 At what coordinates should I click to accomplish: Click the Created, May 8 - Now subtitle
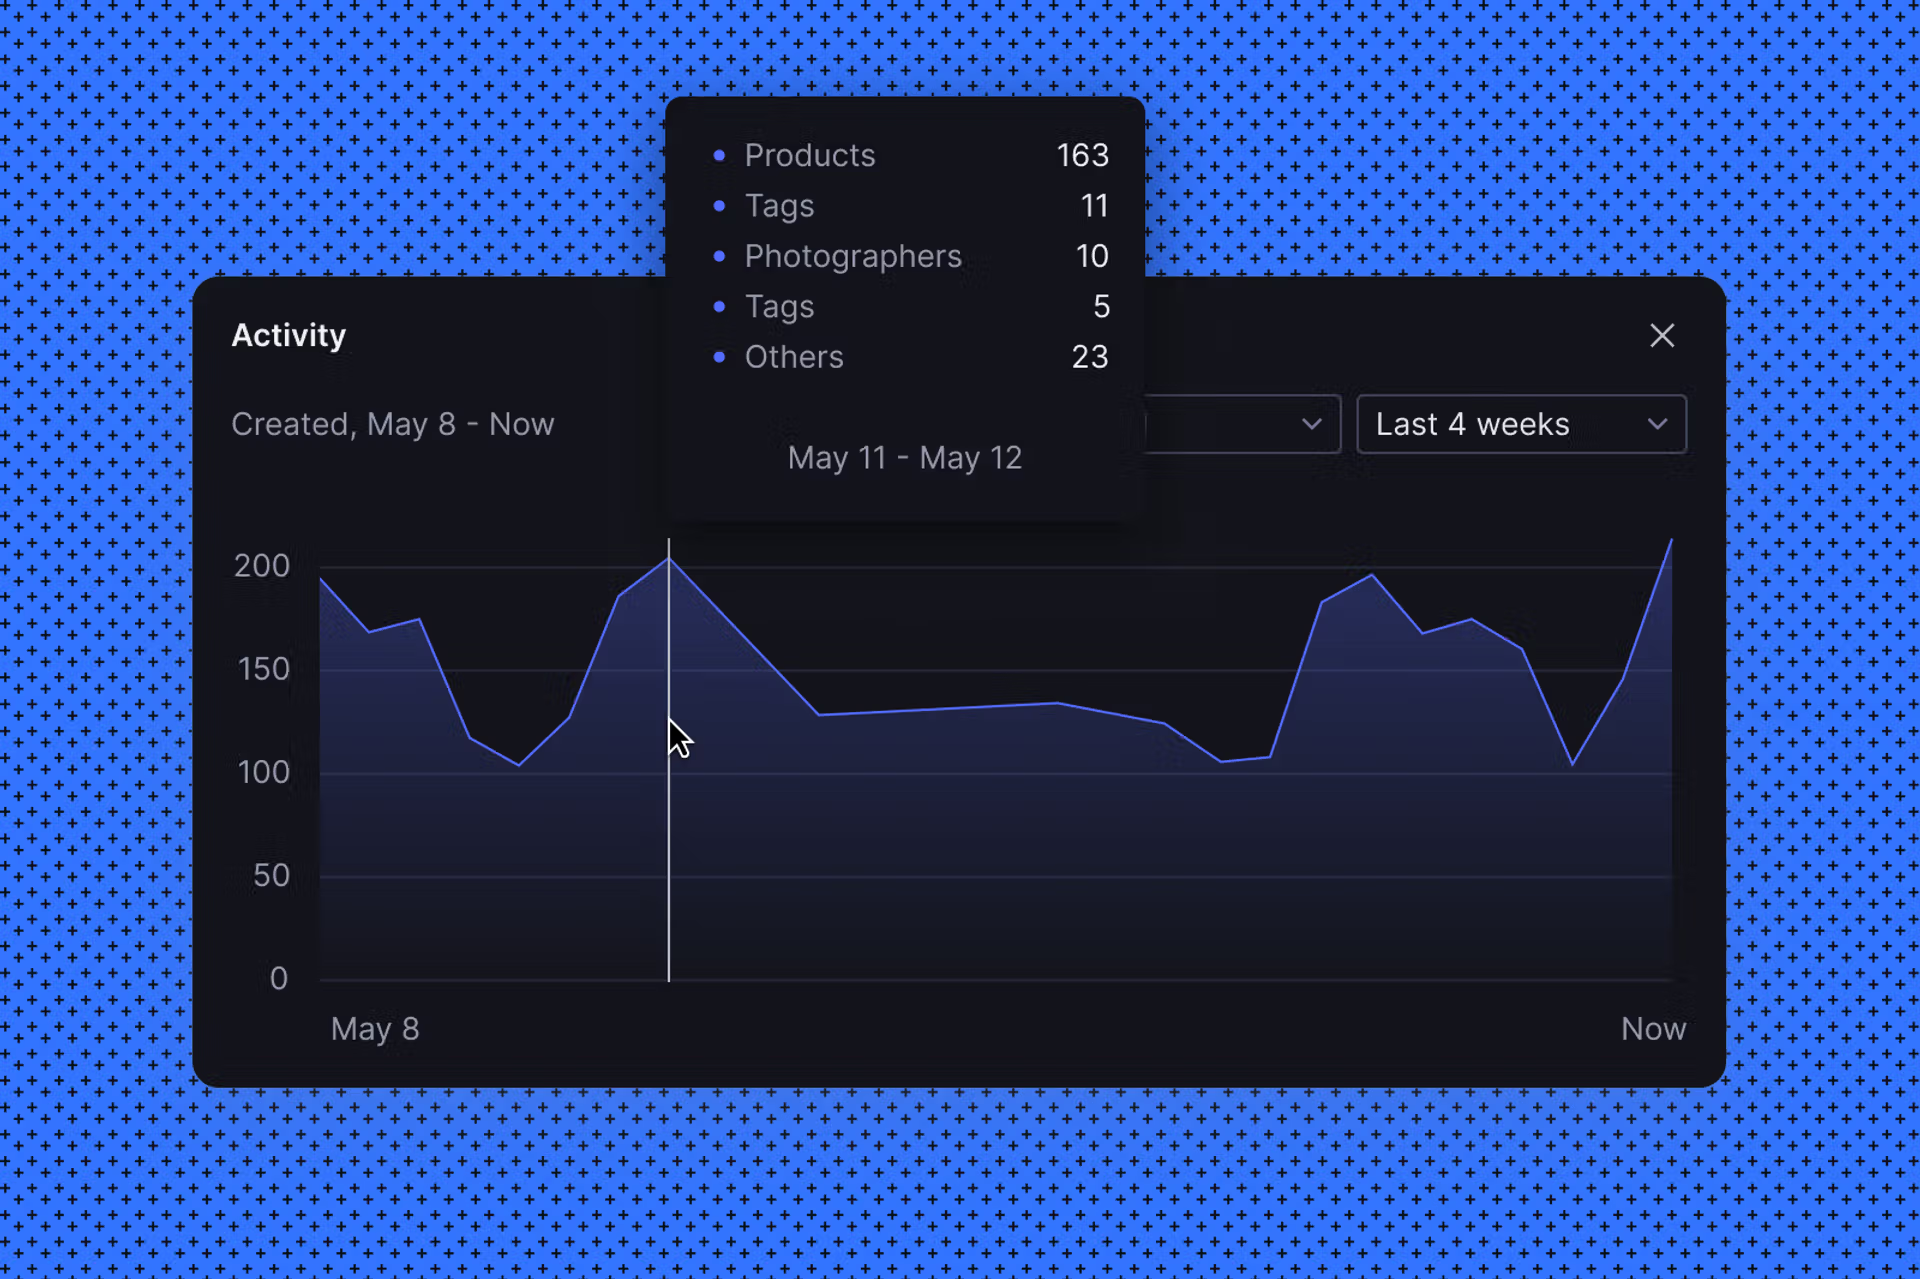tap(392, 424)
